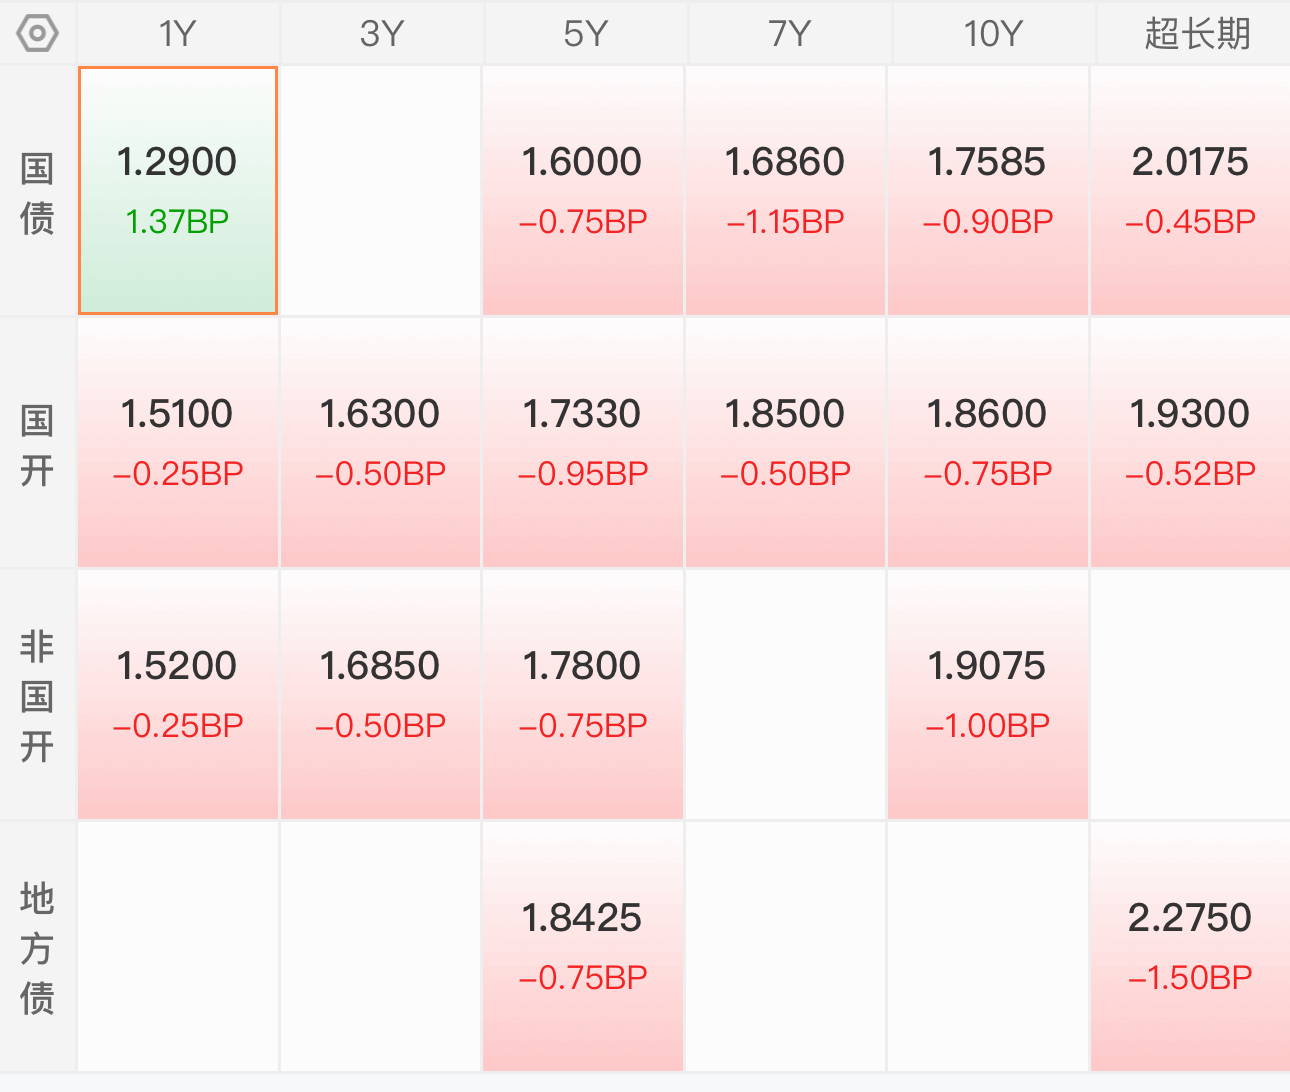Open the 国债 超长期 cell showing 2.0175
This screenshot has height=1092, width=1290.
(1190, 191)
